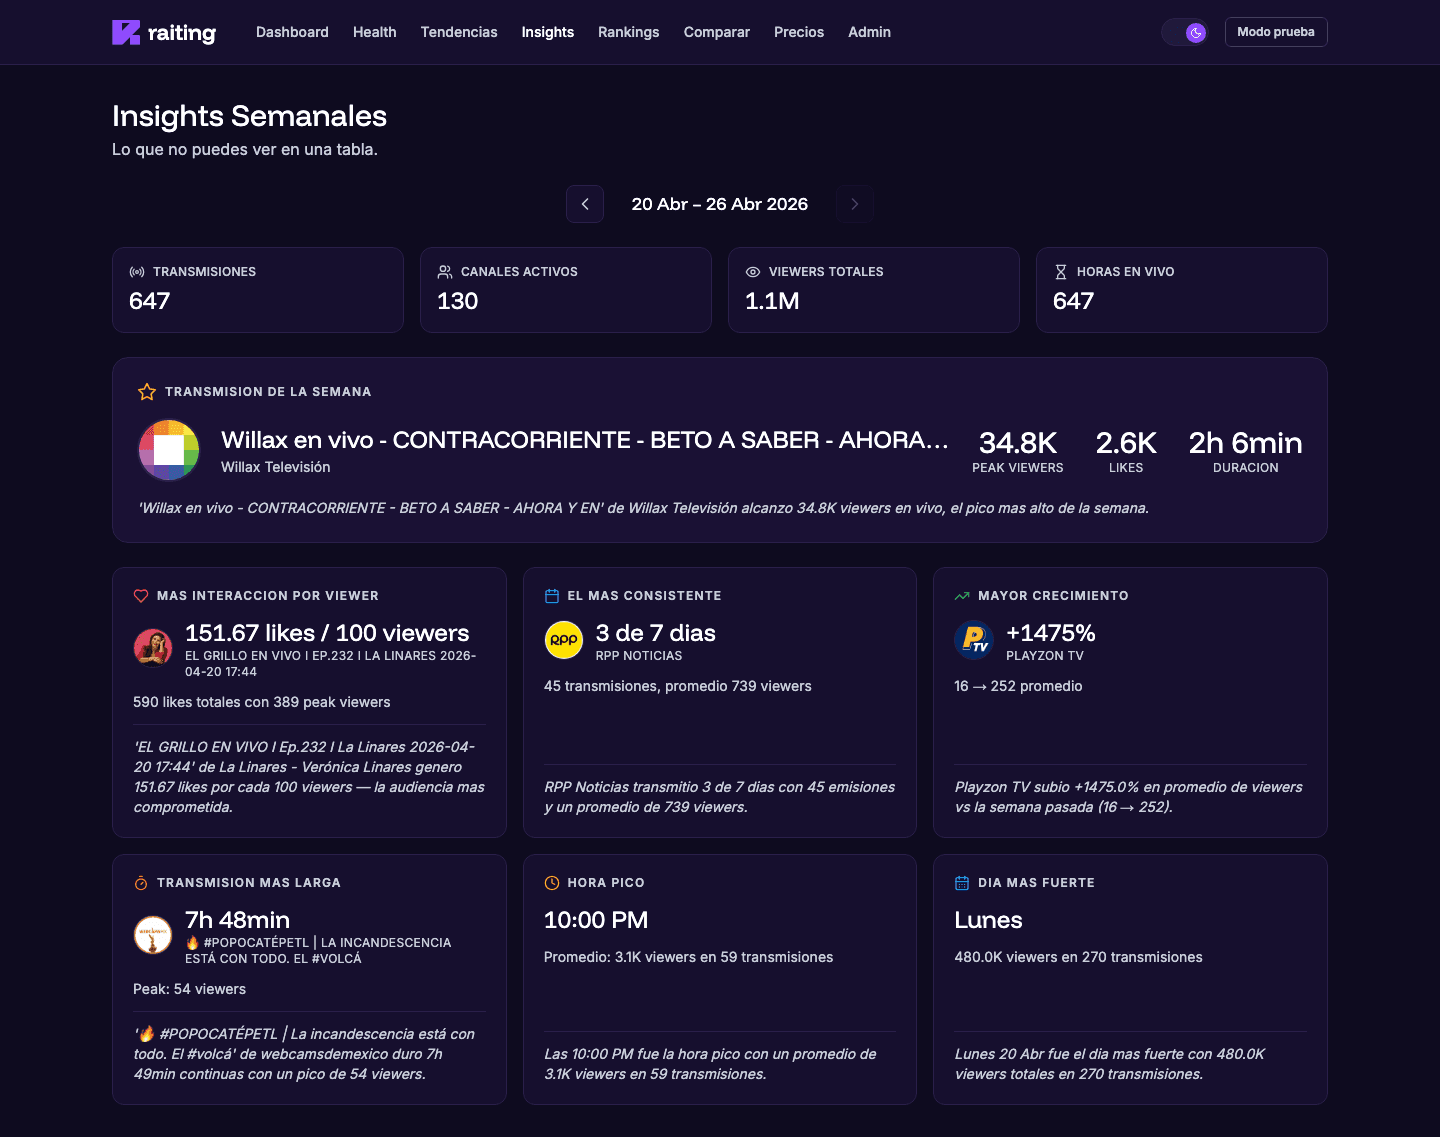
Task: Open Tendencias in the navigation
Action: coord(459,32)
